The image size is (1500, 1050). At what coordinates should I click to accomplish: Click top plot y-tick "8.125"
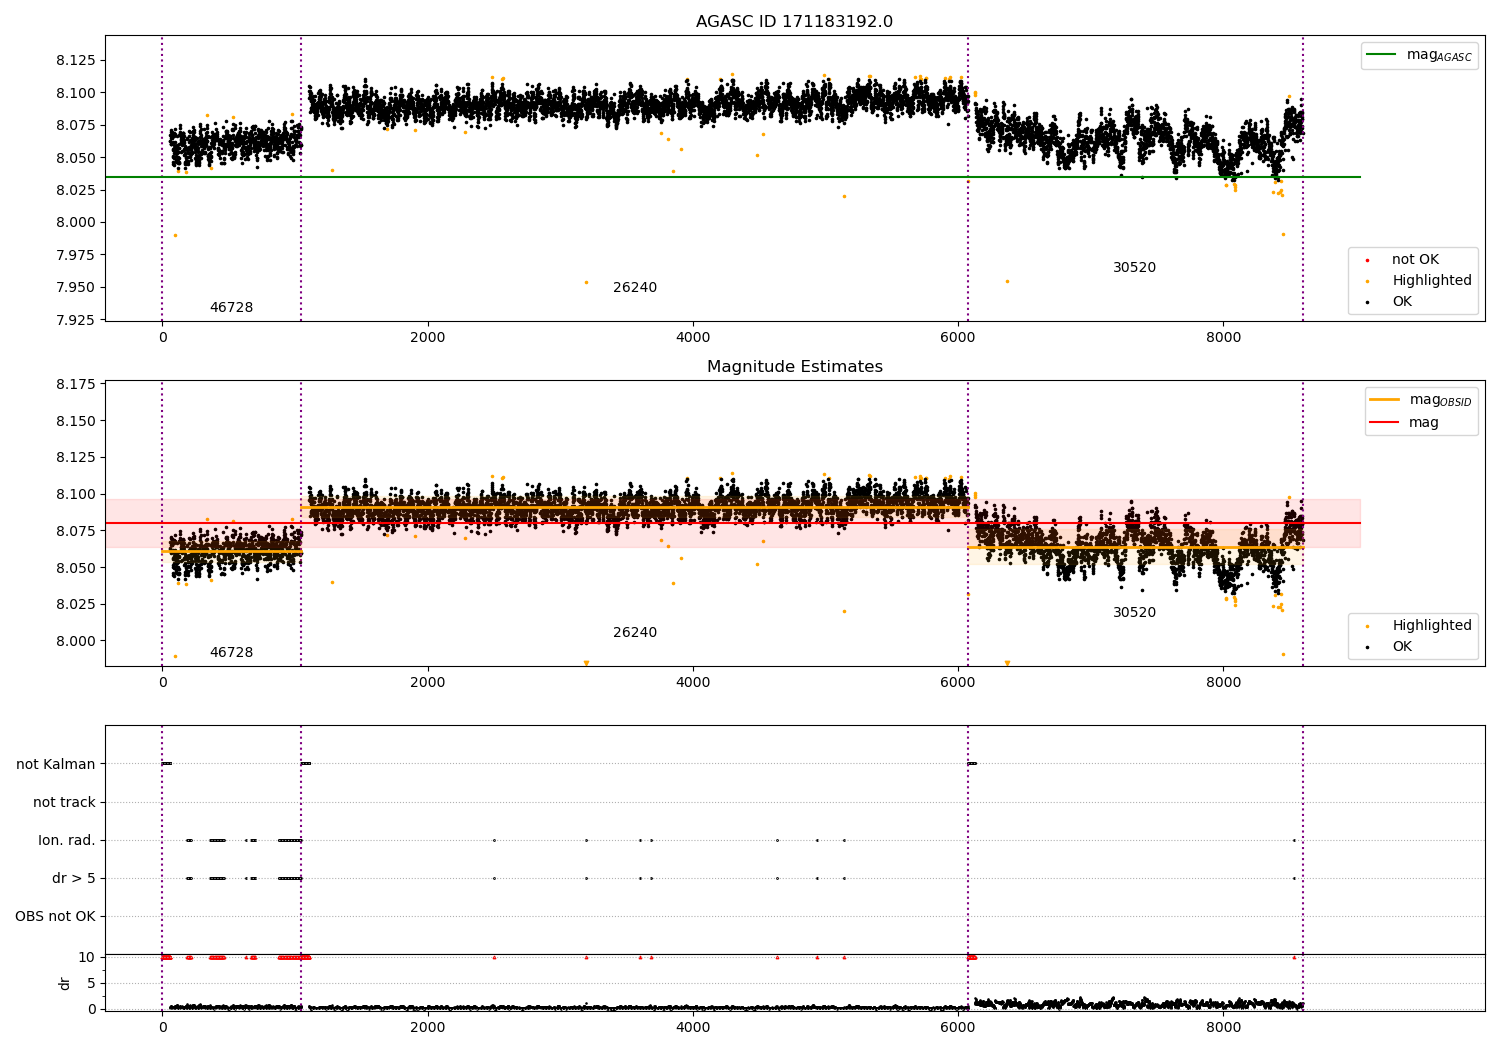point(76,61)
